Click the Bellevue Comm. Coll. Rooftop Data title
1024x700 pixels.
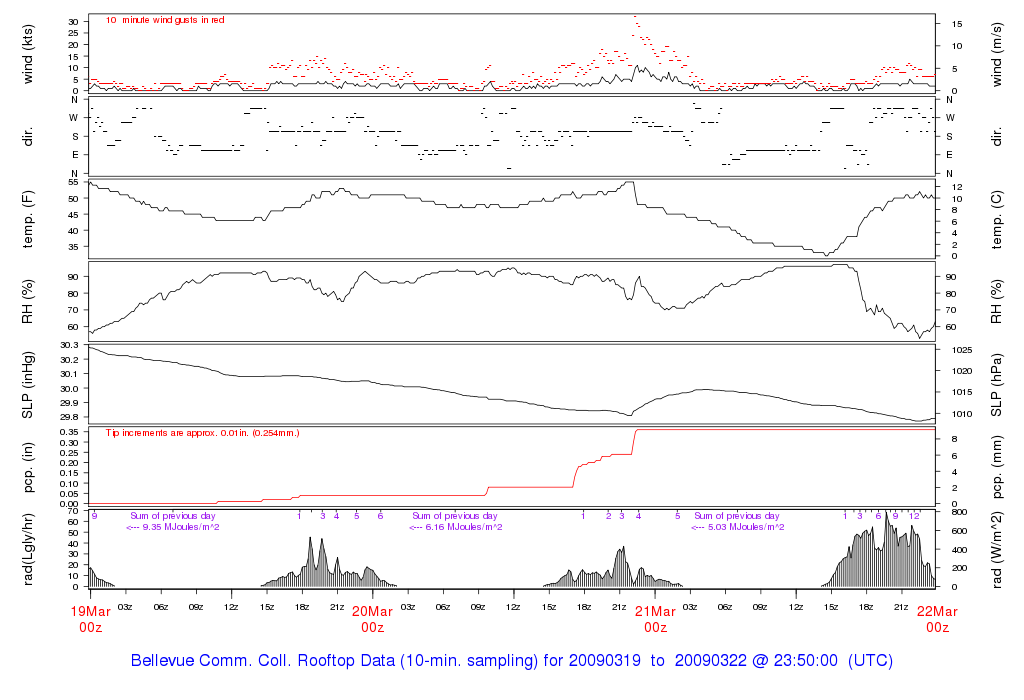point(512,660)
